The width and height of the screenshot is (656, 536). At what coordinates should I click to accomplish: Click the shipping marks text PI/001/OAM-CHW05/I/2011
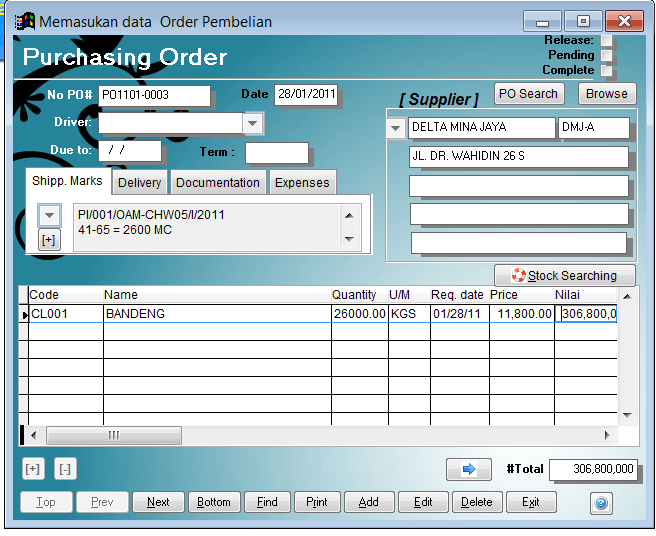[151, 215]
